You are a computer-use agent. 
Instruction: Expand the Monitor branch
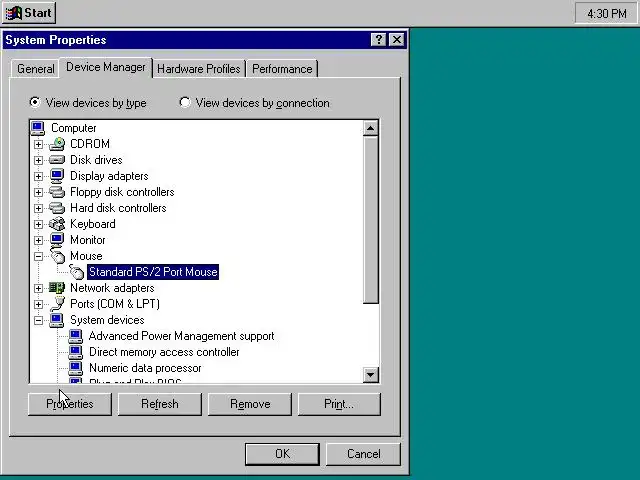[38, 240]
